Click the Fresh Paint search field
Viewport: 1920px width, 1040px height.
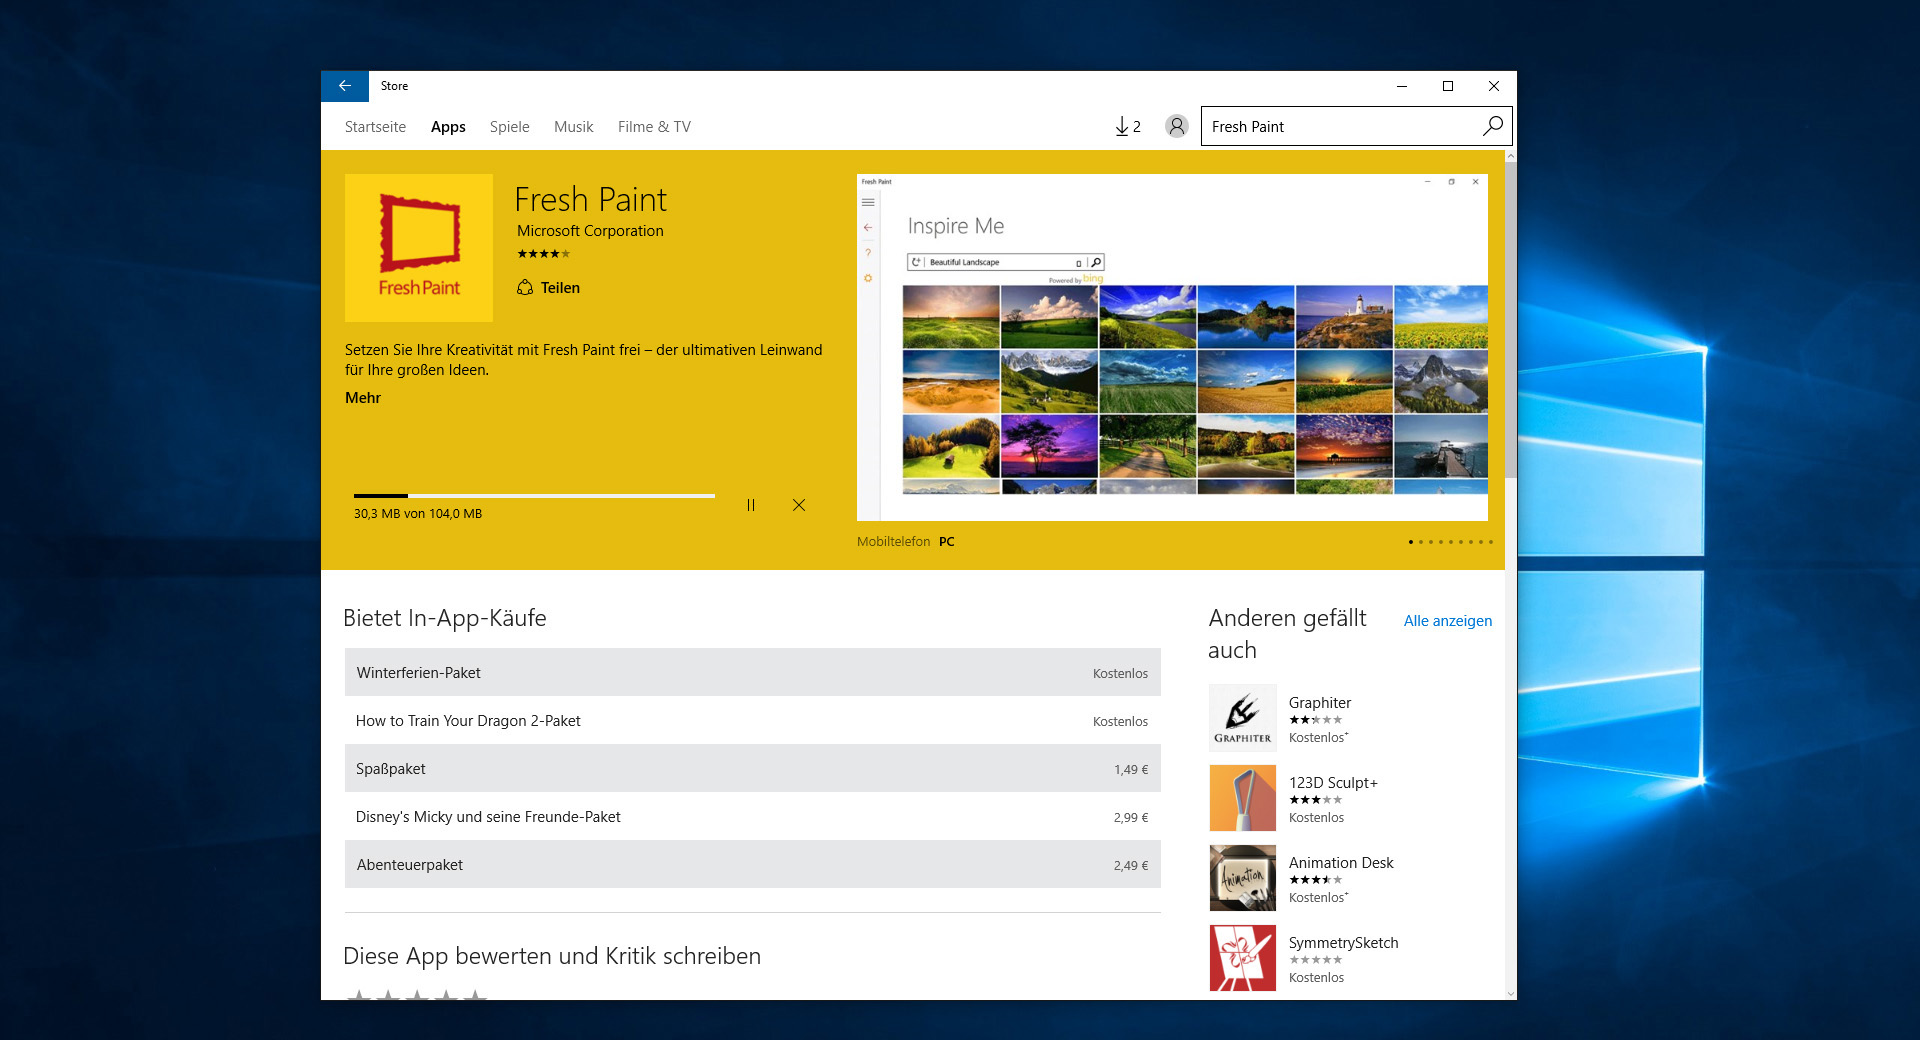(x=1340, y=127)
